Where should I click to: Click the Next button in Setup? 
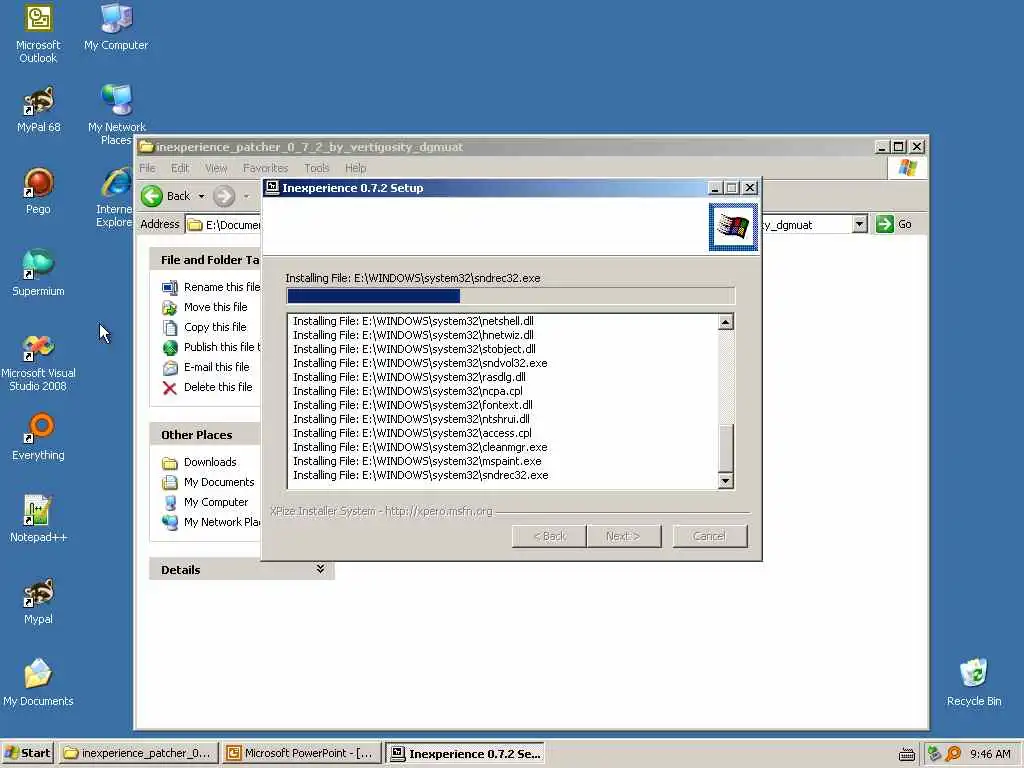[x=624, y=536]
